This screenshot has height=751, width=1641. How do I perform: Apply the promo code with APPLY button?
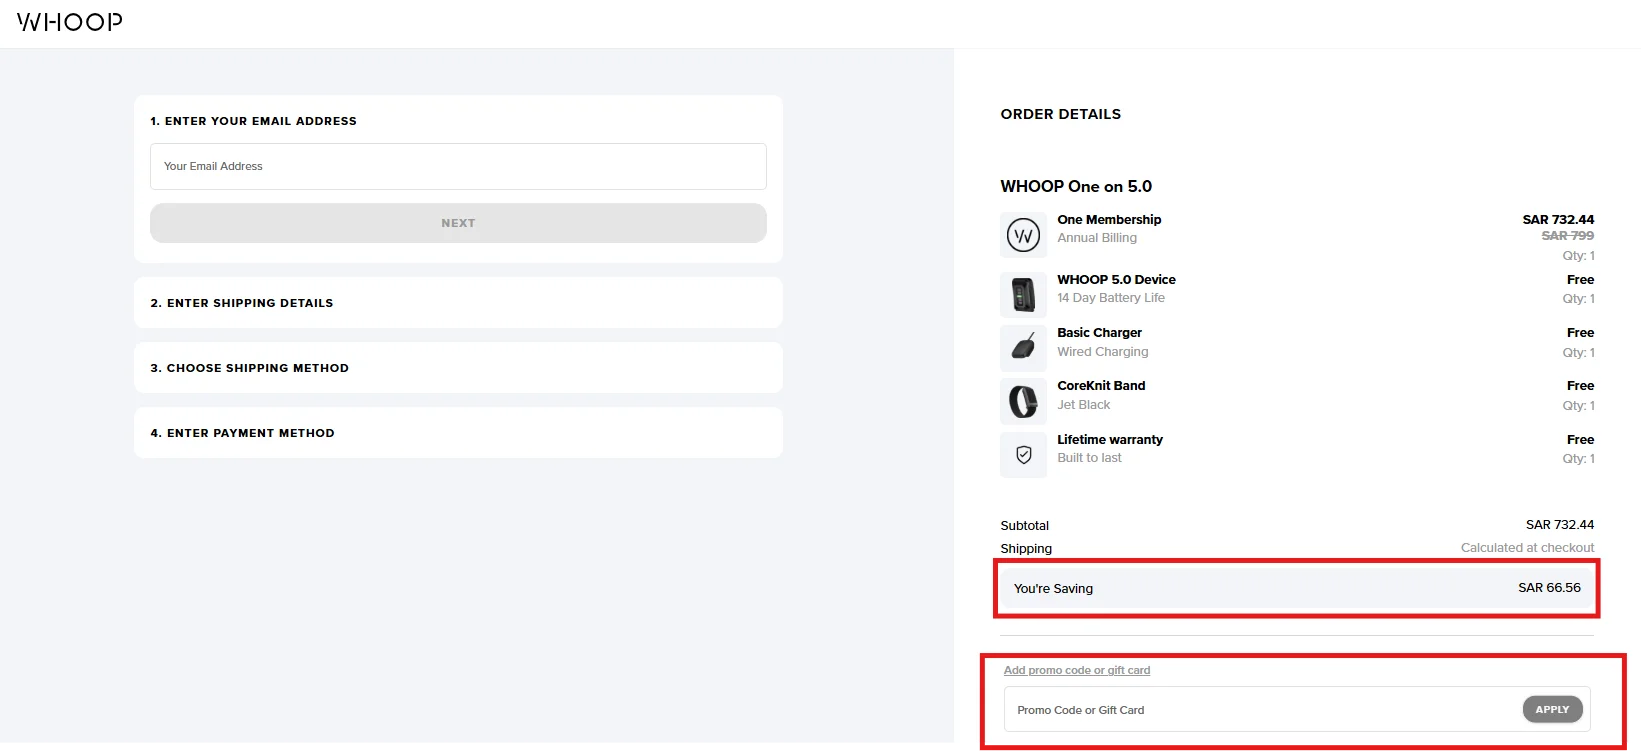tap(1552, 709)
